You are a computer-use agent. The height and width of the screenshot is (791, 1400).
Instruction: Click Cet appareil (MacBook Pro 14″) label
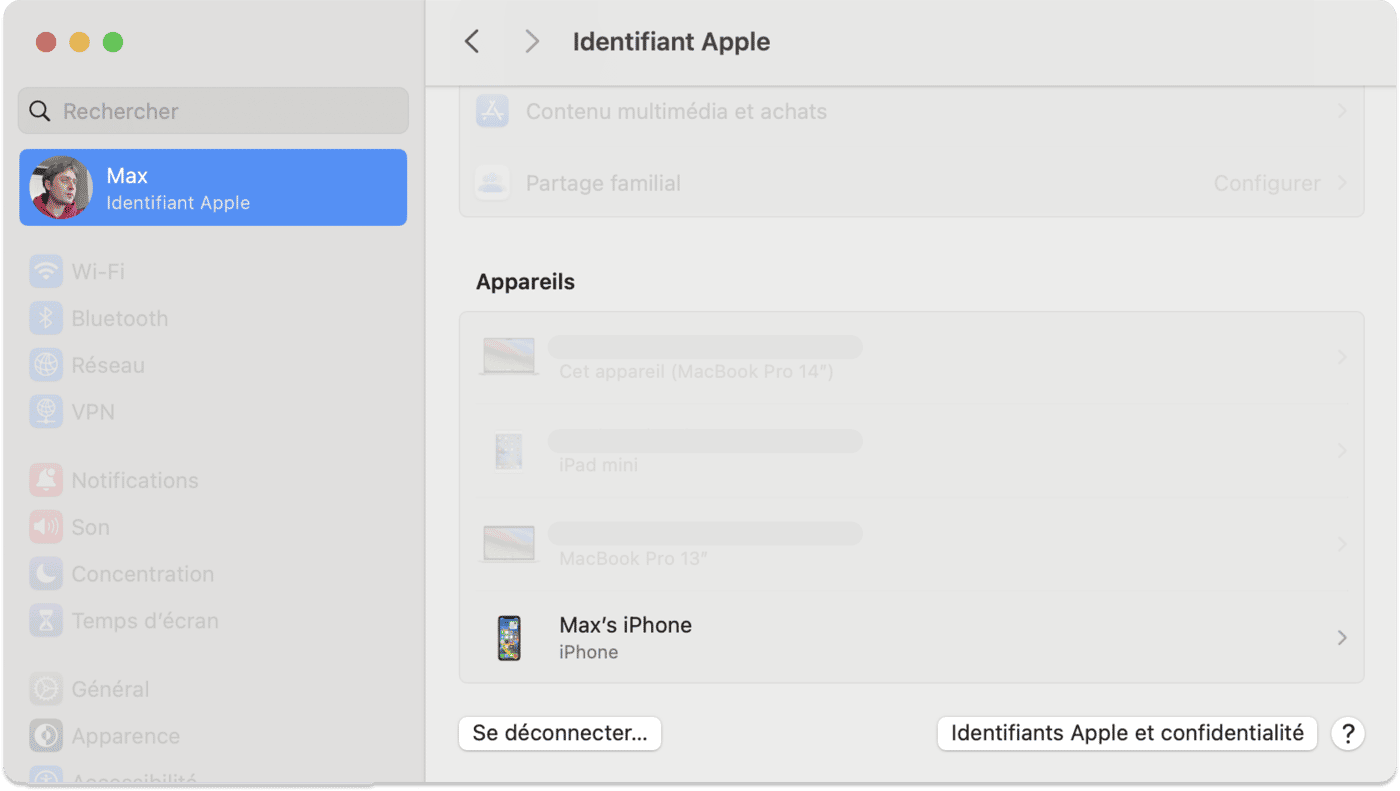click(696, 372)
